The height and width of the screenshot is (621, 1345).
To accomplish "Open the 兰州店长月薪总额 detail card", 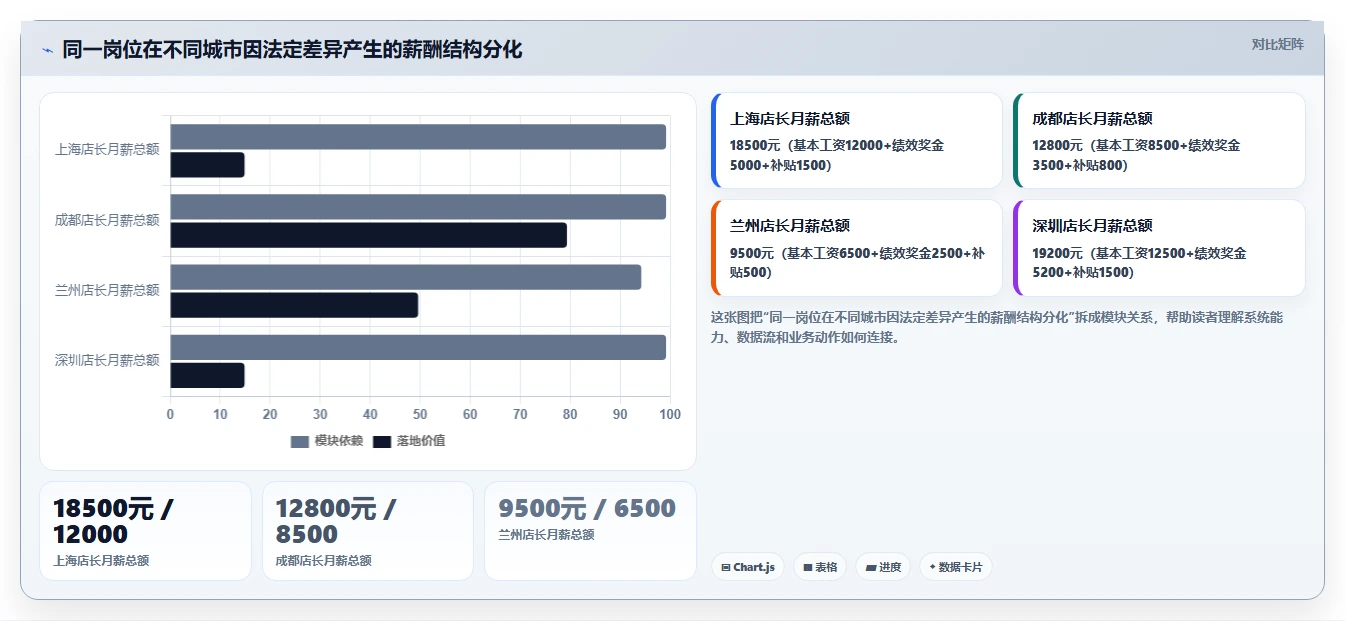I will point(857,248).
